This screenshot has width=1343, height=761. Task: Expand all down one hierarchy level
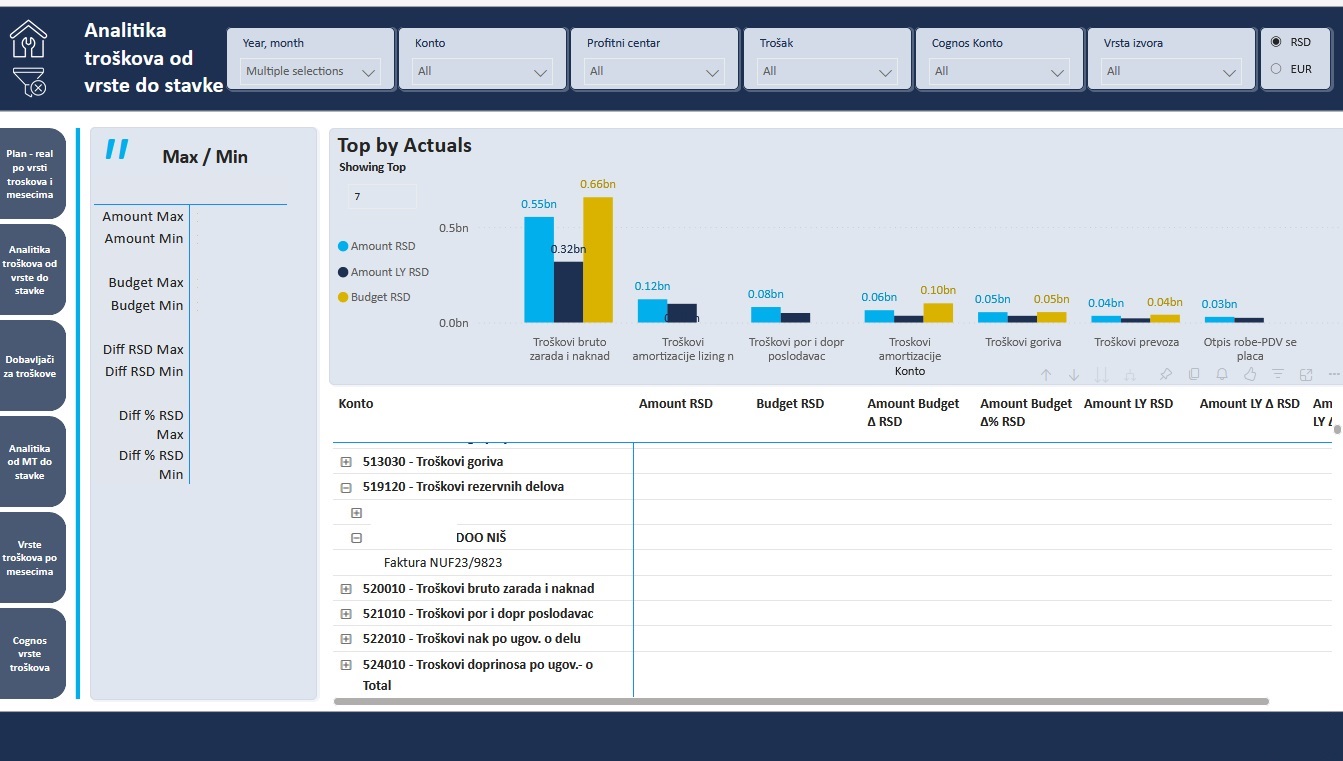click(1130, 375)
